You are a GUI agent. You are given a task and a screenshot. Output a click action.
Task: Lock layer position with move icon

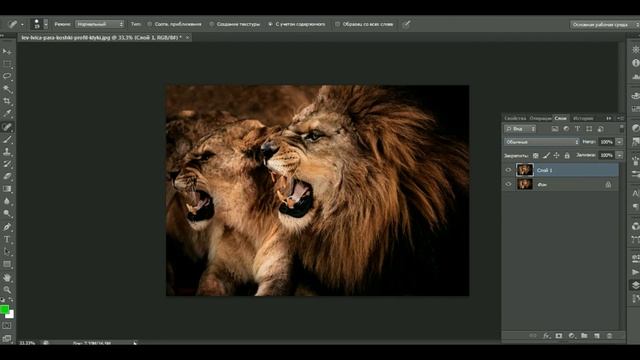[x=556, y=156]
